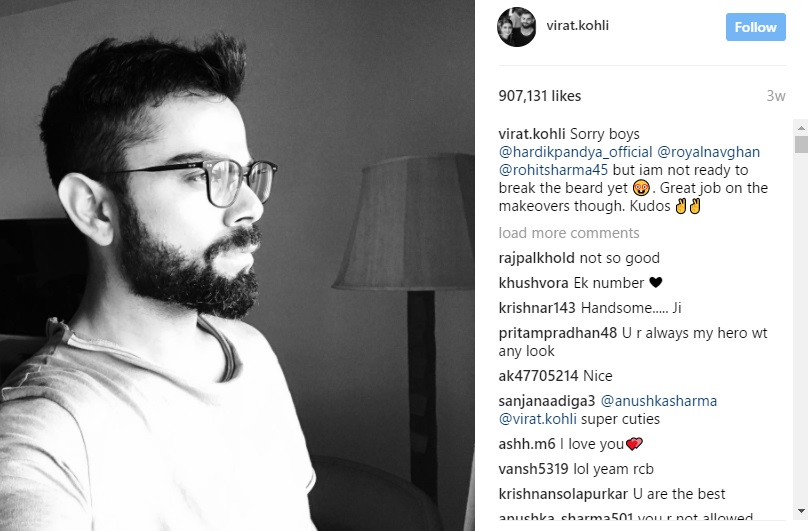Open commenter krishnansolapurkar's profile

(563, 494)
